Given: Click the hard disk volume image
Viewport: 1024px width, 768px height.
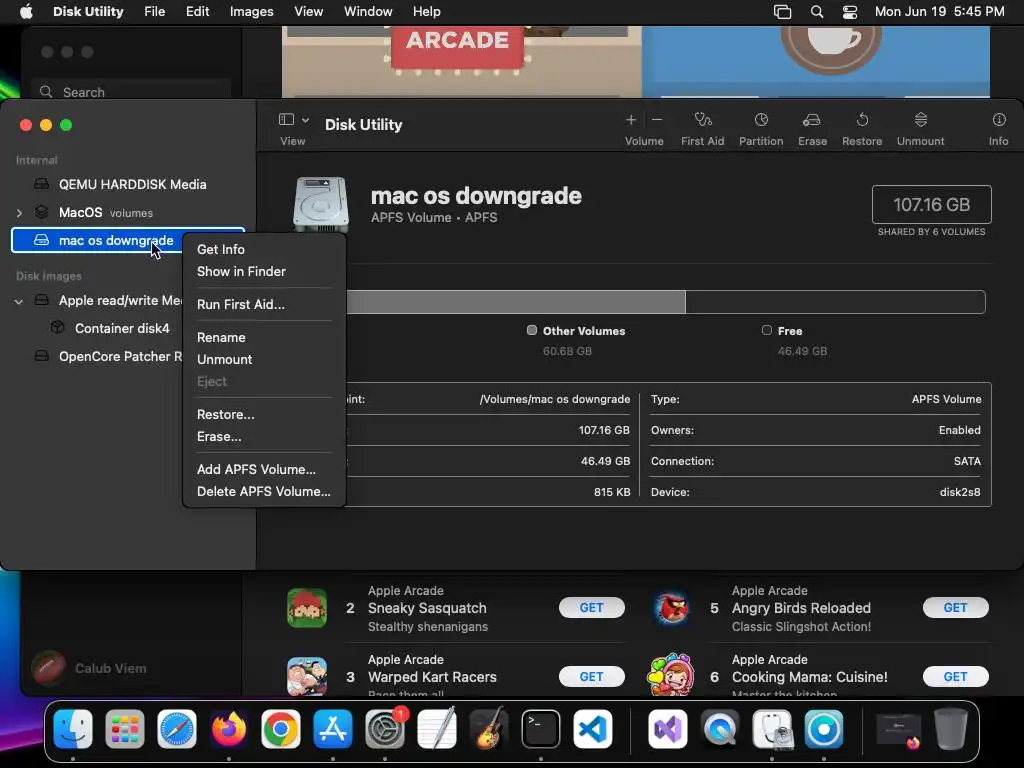Looking at the screenshot, I should (x=321, y=204).
